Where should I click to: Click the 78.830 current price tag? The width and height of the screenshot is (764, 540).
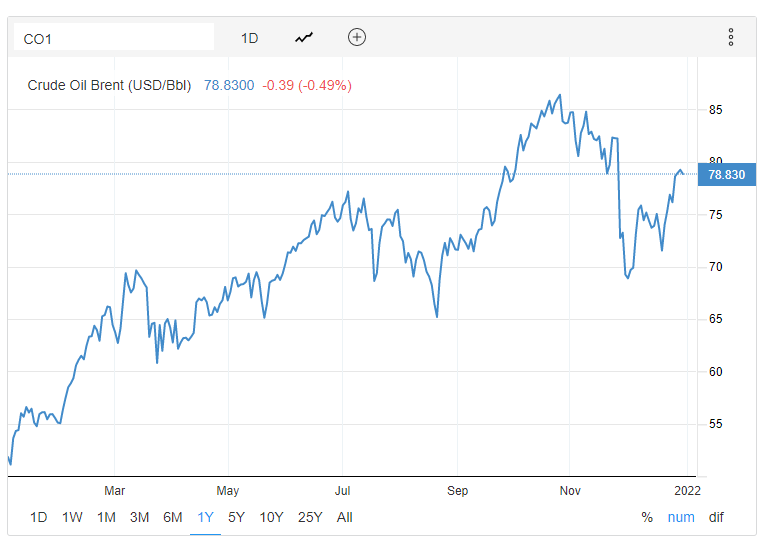tap(726, 174)
